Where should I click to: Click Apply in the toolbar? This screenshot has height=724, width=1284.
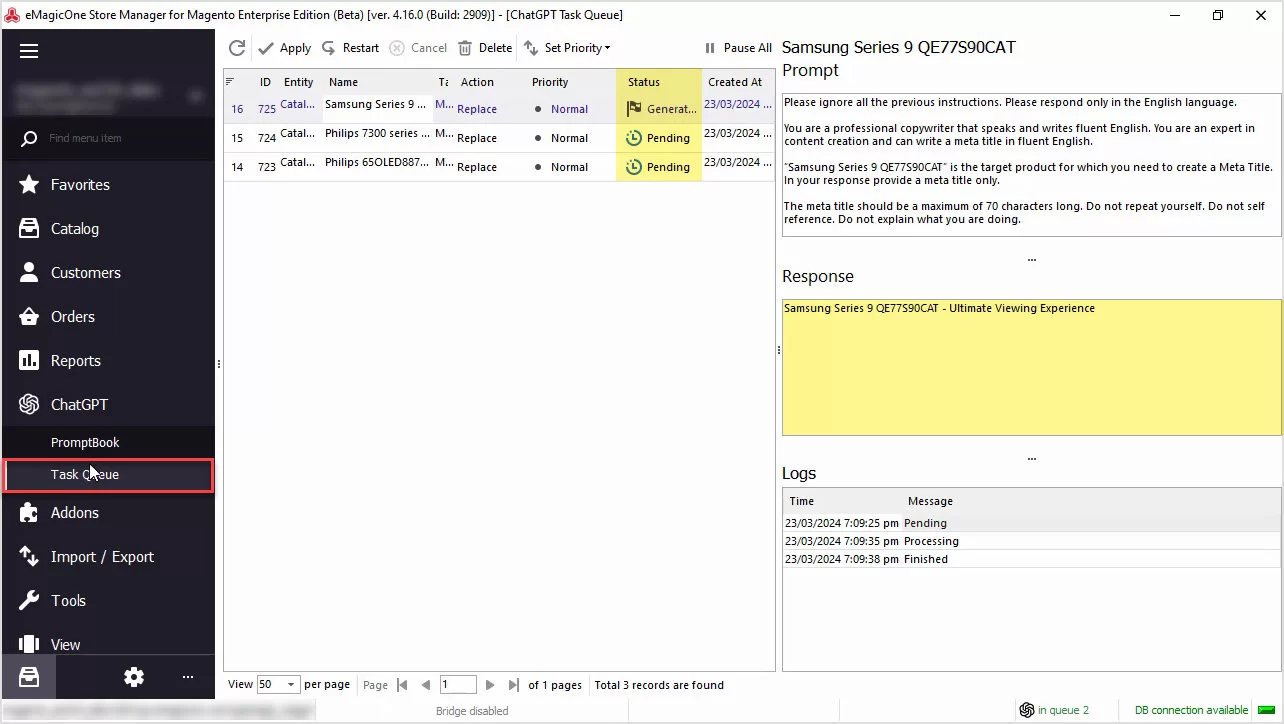pyautogui.click(x=285, y=48)
